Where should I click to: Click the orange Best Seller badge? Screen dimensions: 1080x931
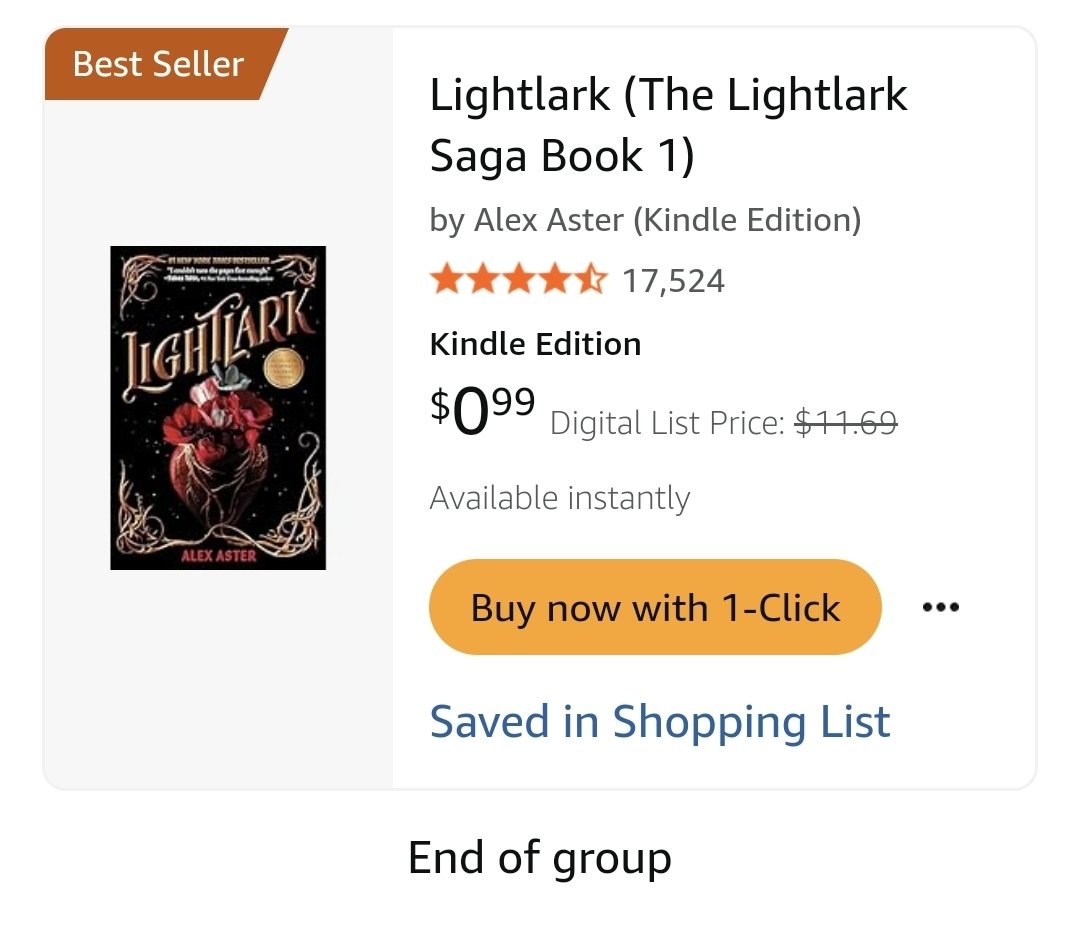(164, 64)
